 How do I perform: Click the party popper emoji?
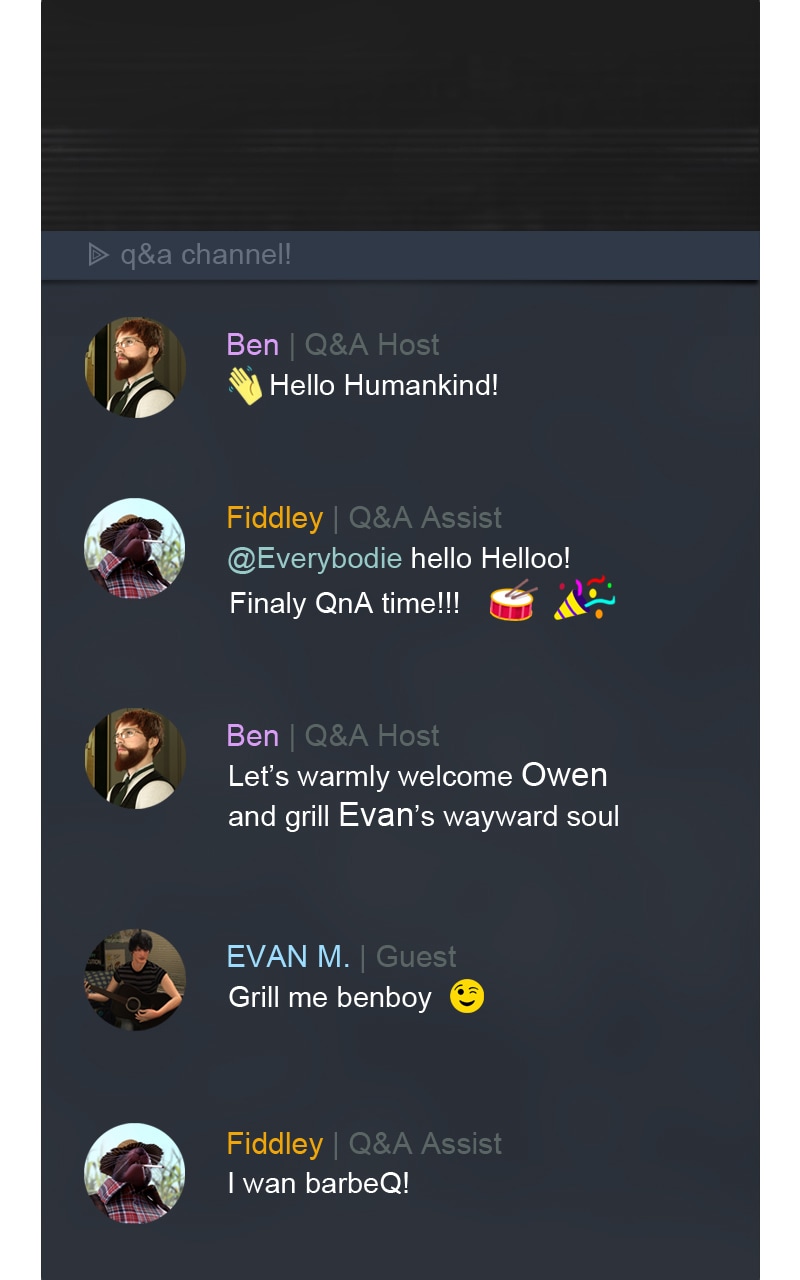[585, 599]
